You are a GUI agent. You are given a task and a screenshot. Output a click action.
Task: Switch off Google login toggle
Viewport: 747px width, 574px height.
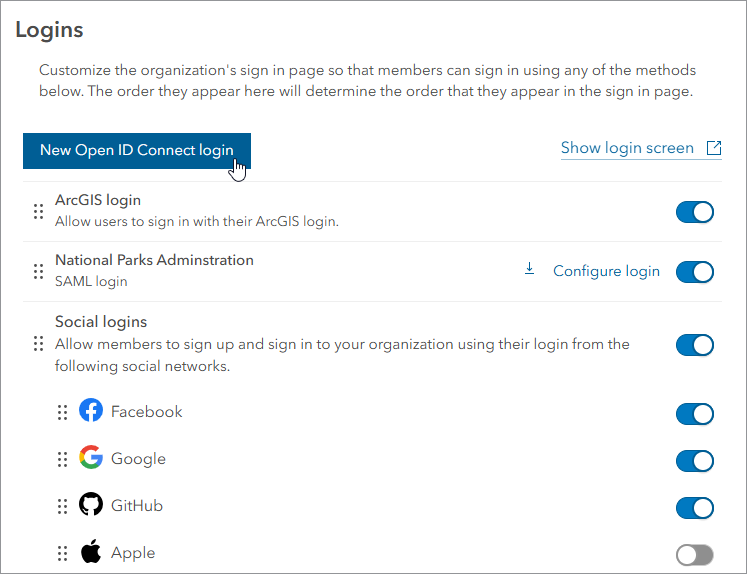(695, 461)
